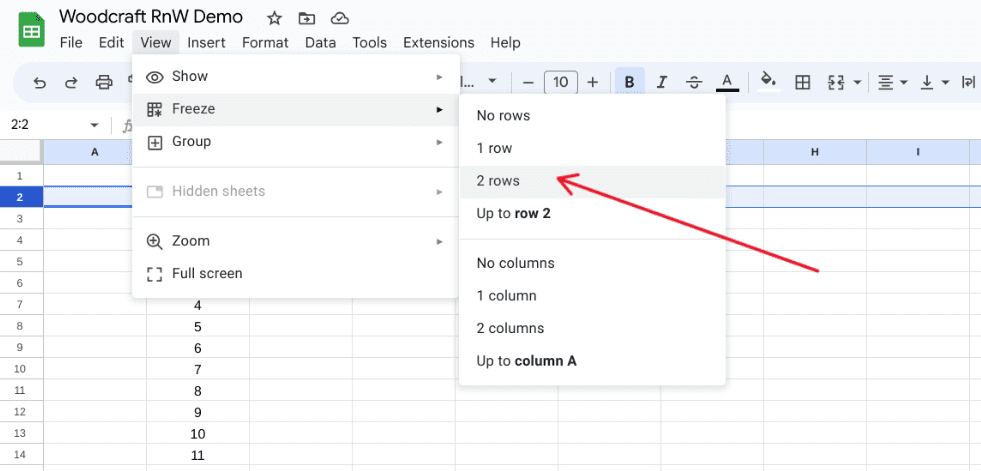Choose 1 row in Freeze submenu
The image size is (981, 471).
[x=592, y=148]
